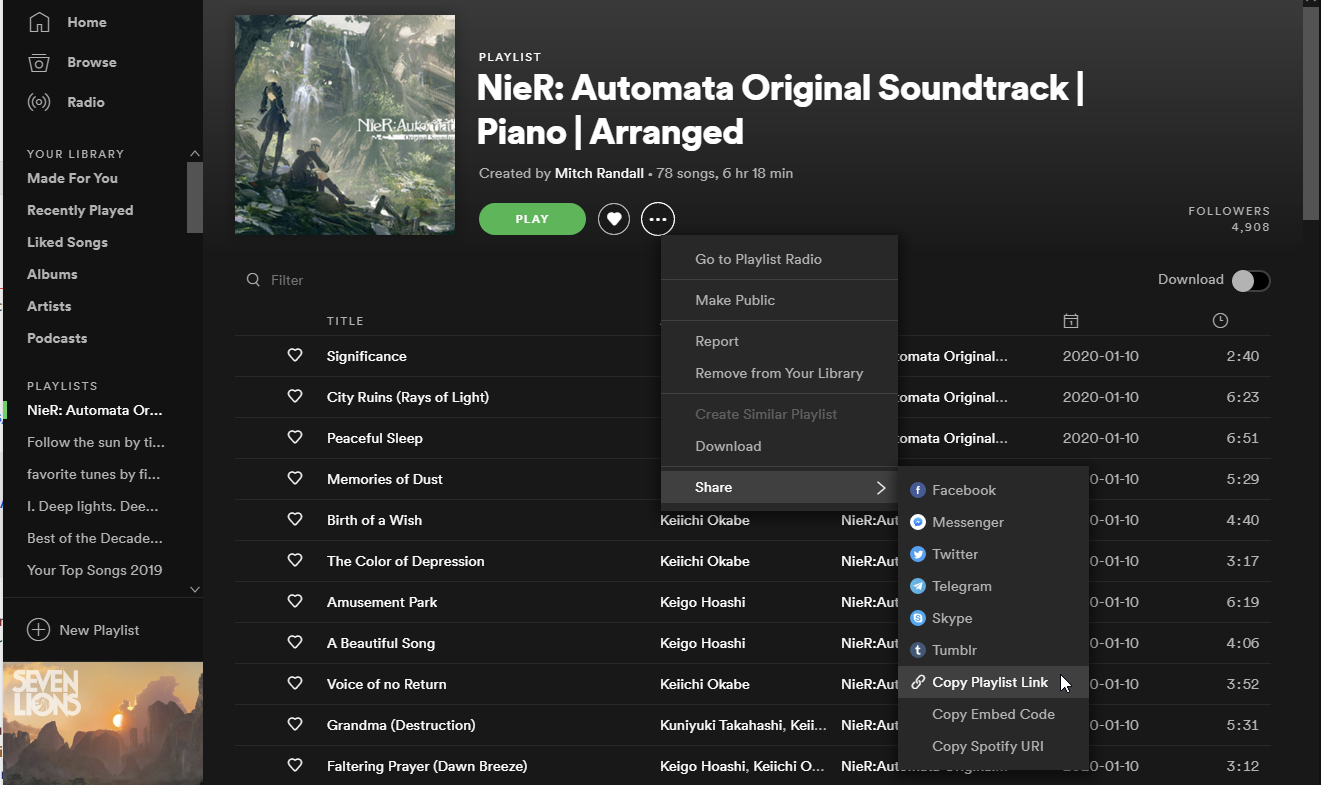This screenshot has height=785, width=1321.
Task: Click the link icon beside Copy Playlist Link
Action: click(918, 682)
